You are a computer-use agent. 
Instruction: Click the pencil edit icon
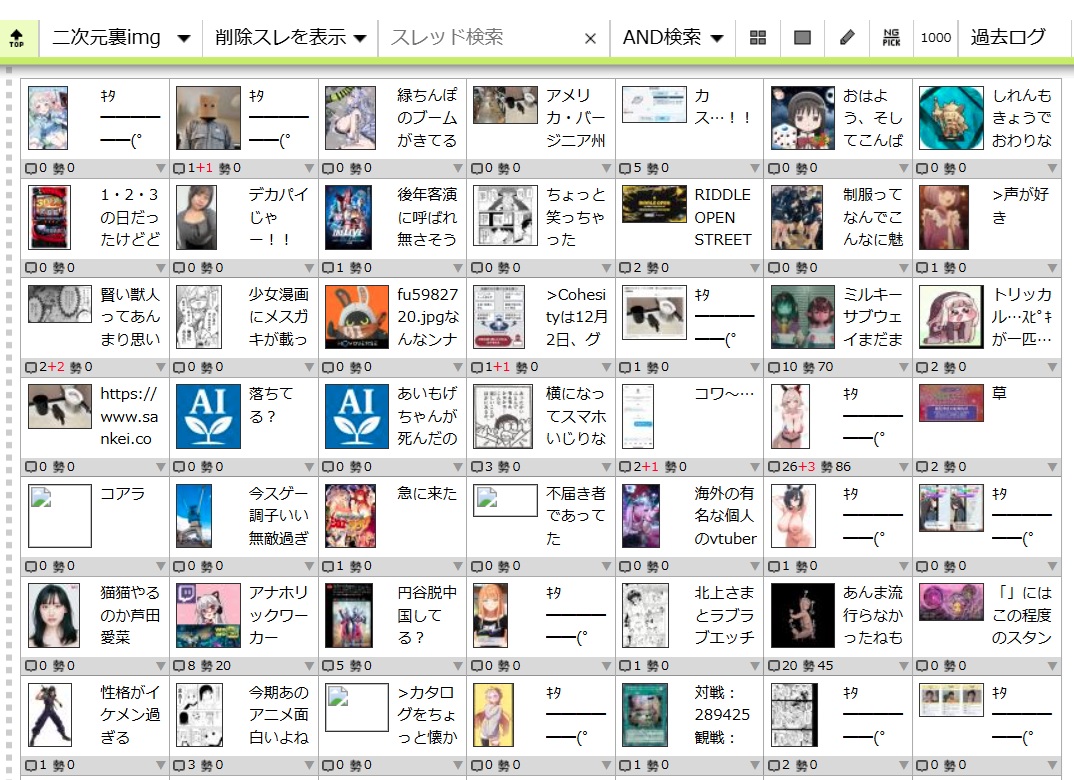coord(847,38)
